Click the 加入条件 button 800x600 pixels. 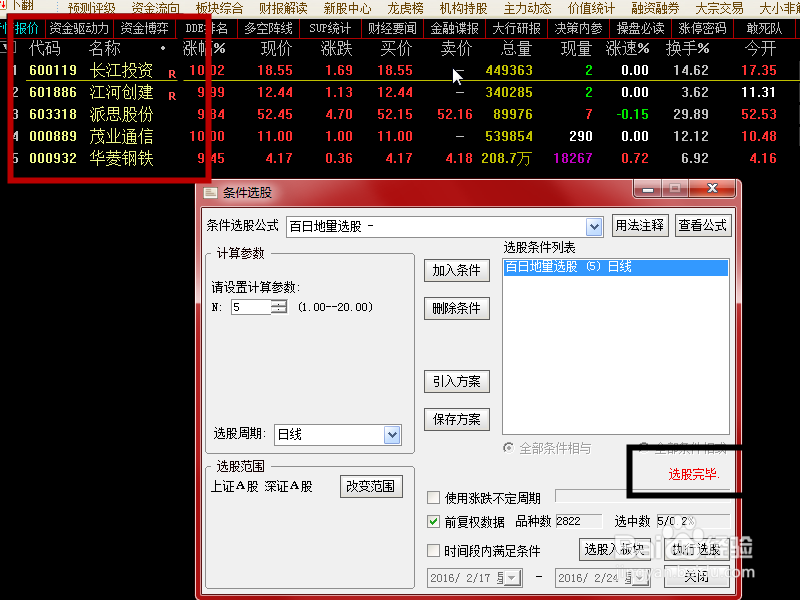click(456, 270)
